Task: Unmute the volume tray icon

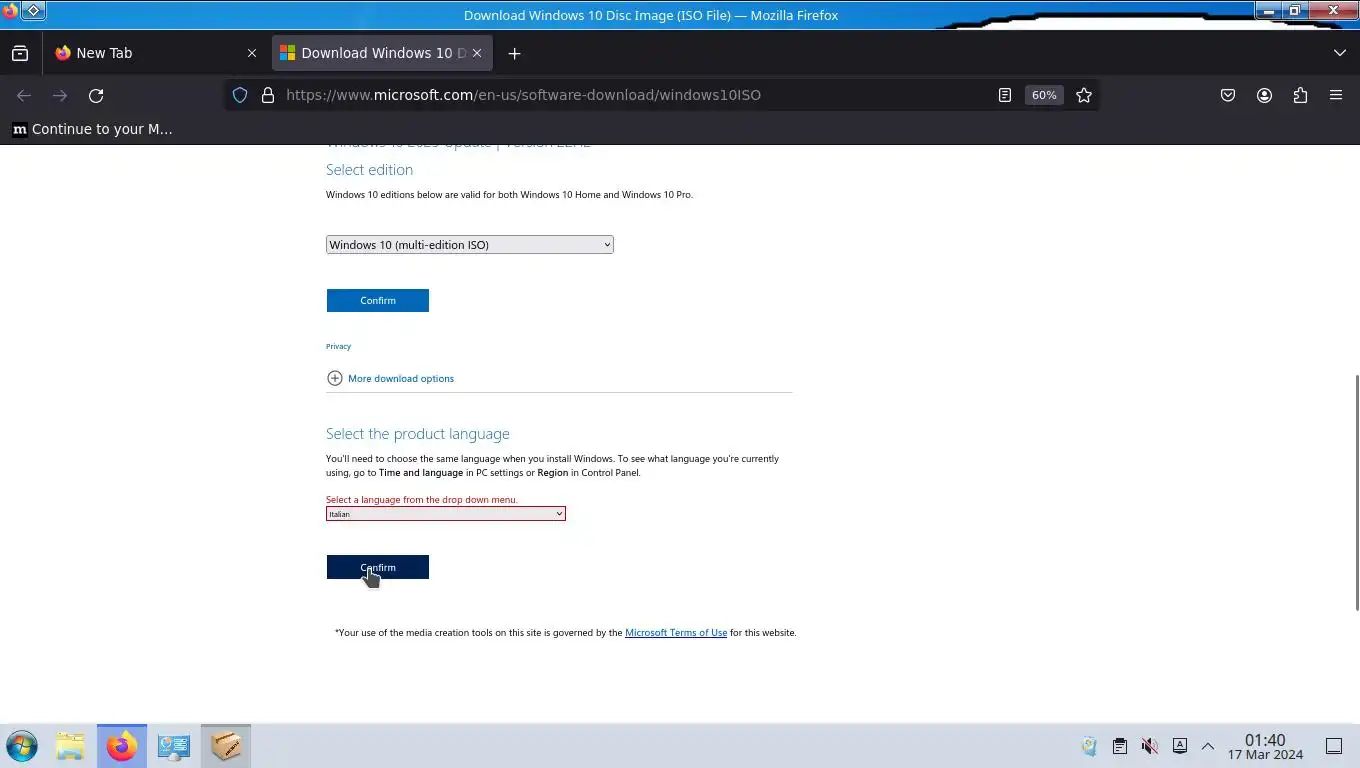Action: [1150, 746]
